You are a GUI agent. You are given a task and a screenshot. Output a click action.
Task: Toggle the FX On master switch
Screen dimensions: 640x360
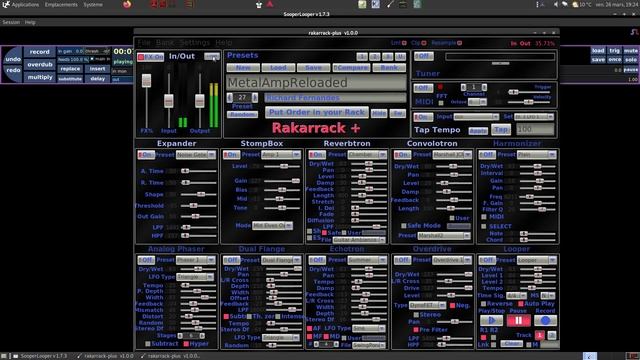(x=151, y=57)
